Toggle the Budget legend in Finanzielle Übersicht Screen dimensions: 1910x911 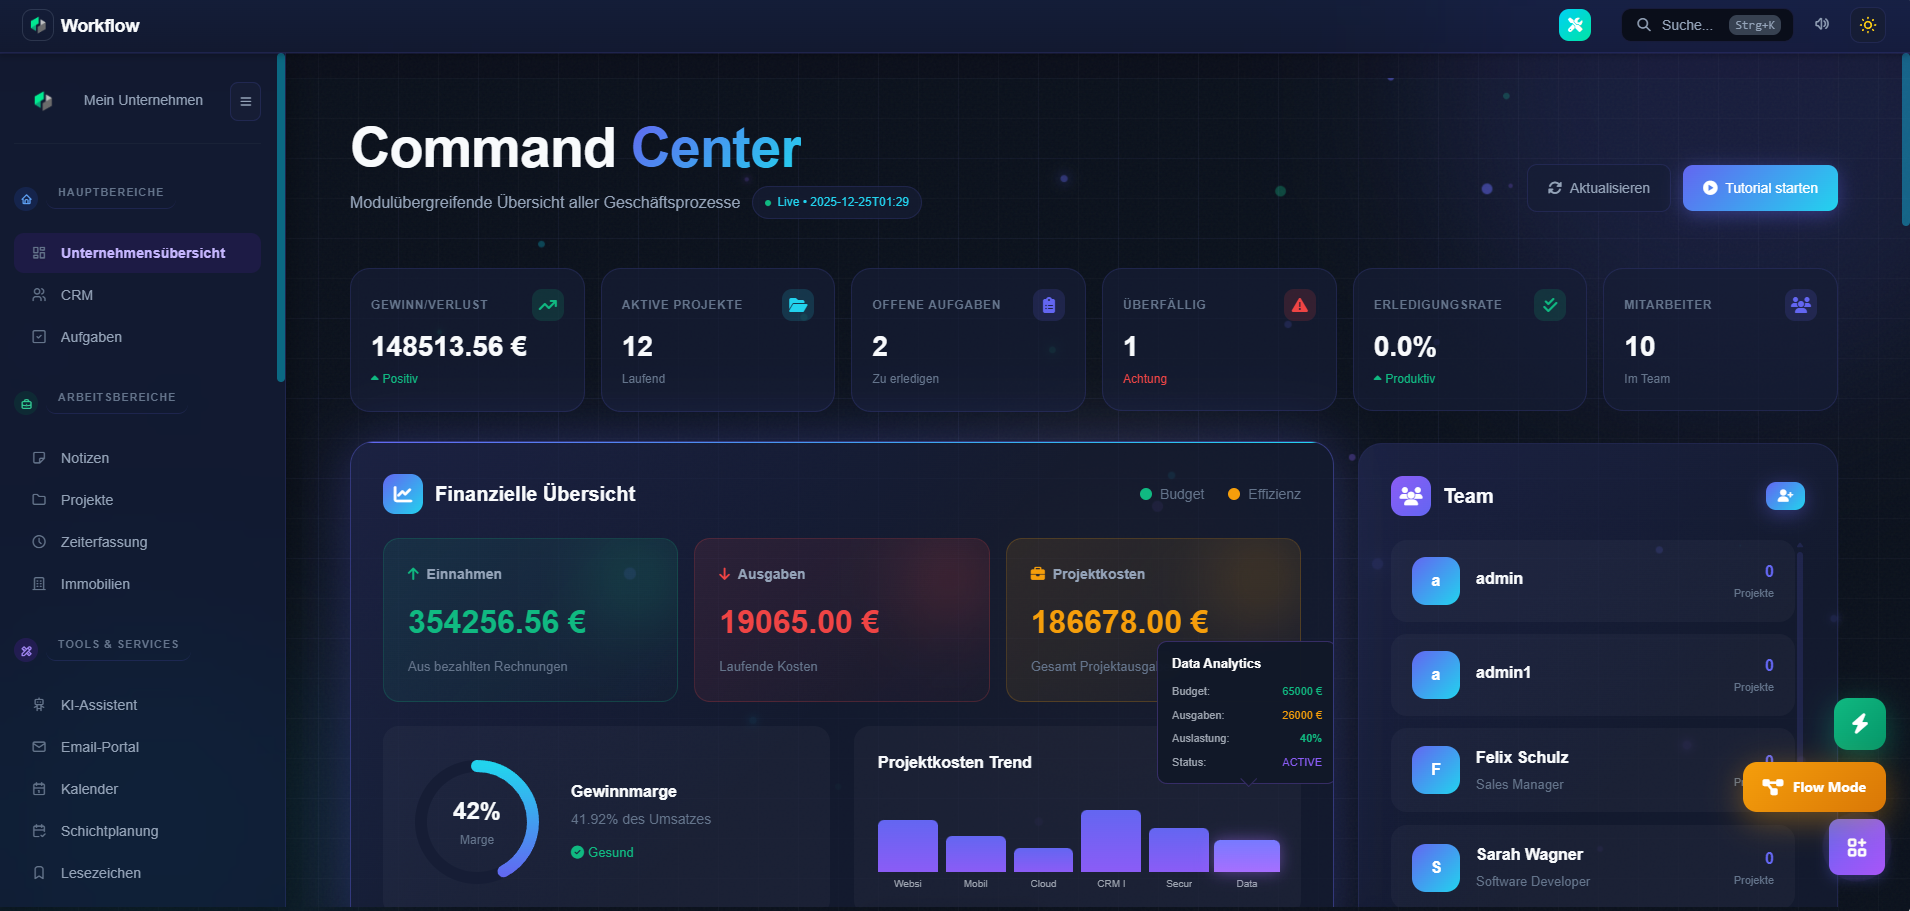[x=1171, y=493]
